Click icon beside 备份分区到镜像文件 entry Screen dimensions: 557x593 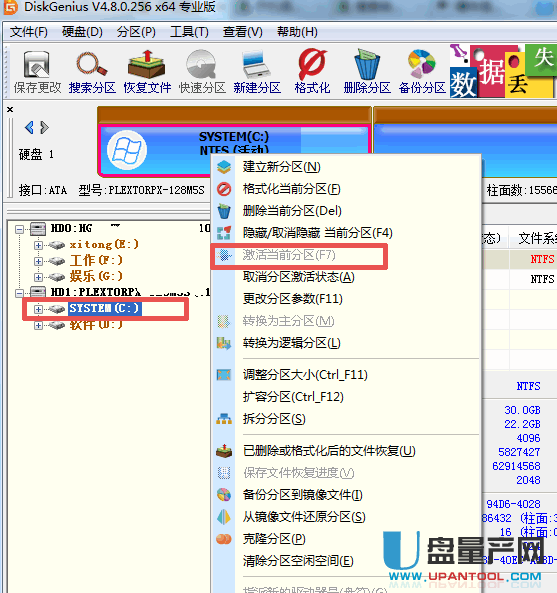point(224,495)
